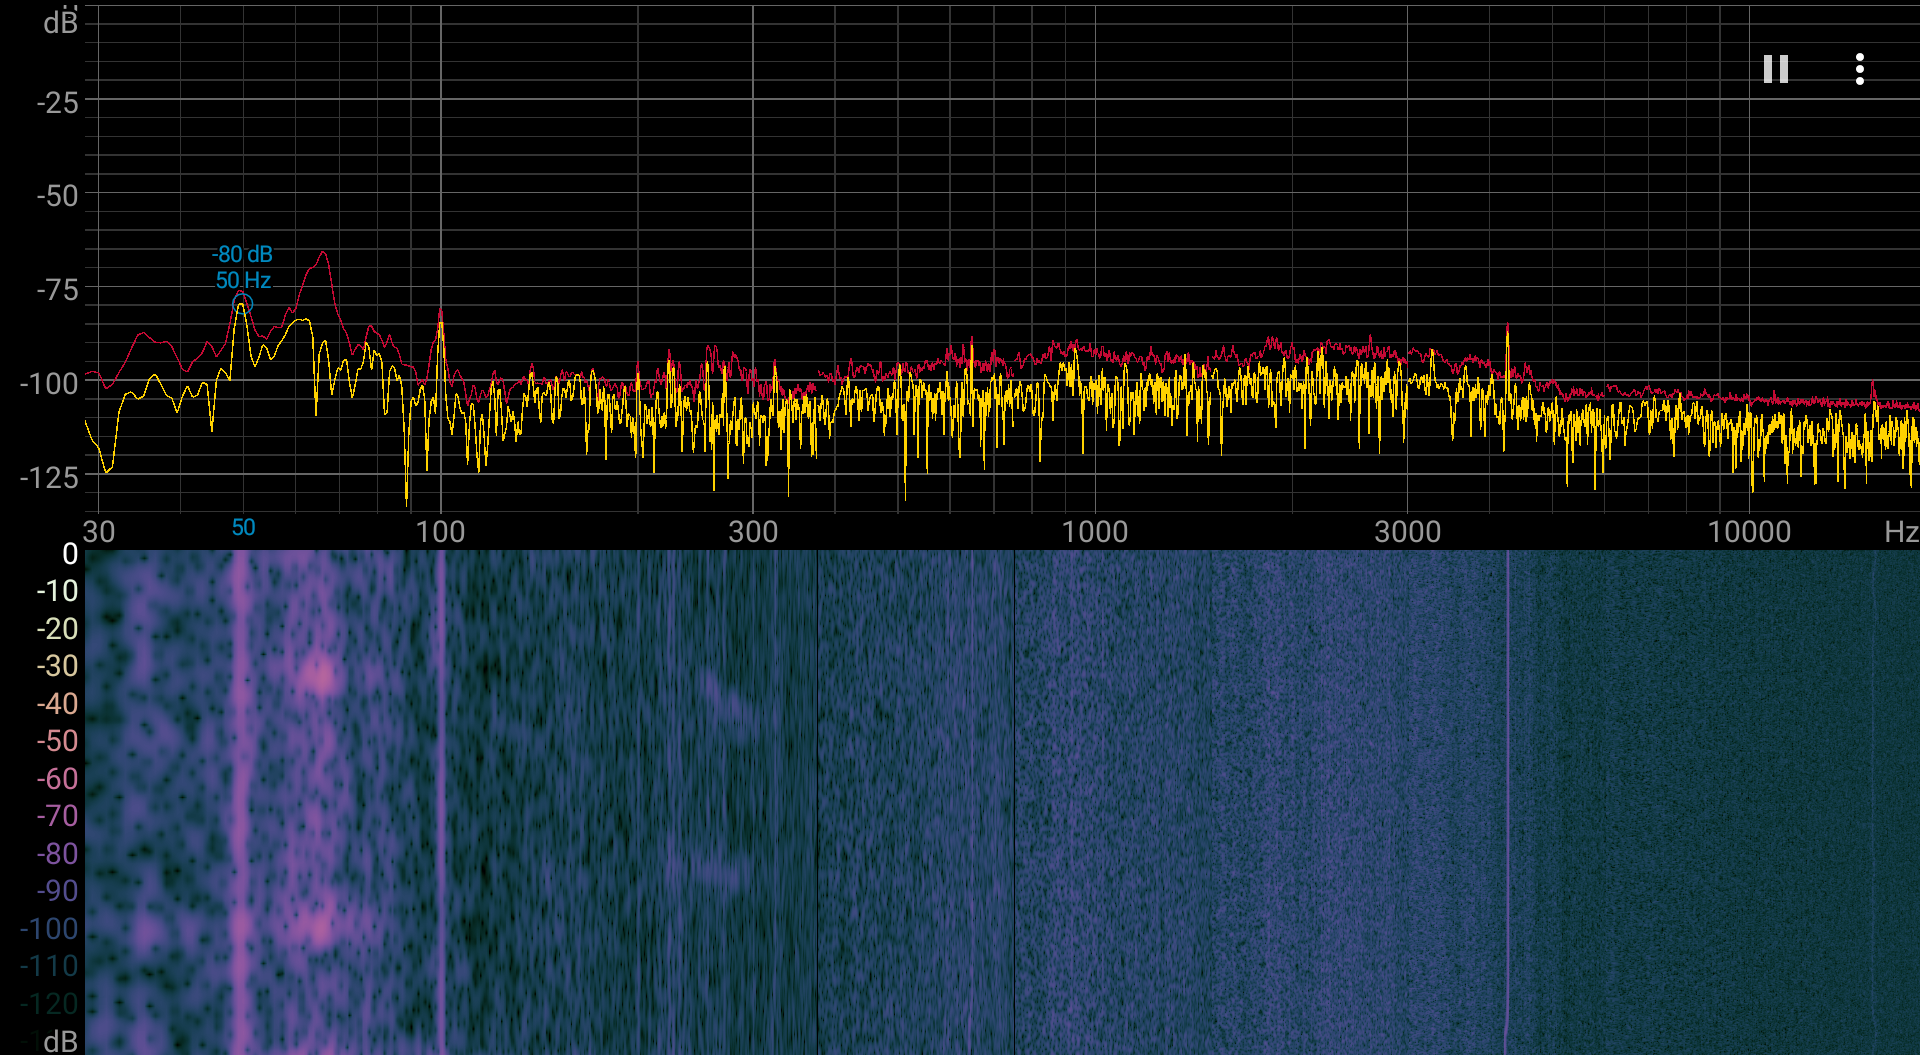Click the '-120' spectrogram scale label

point(49,1003)
